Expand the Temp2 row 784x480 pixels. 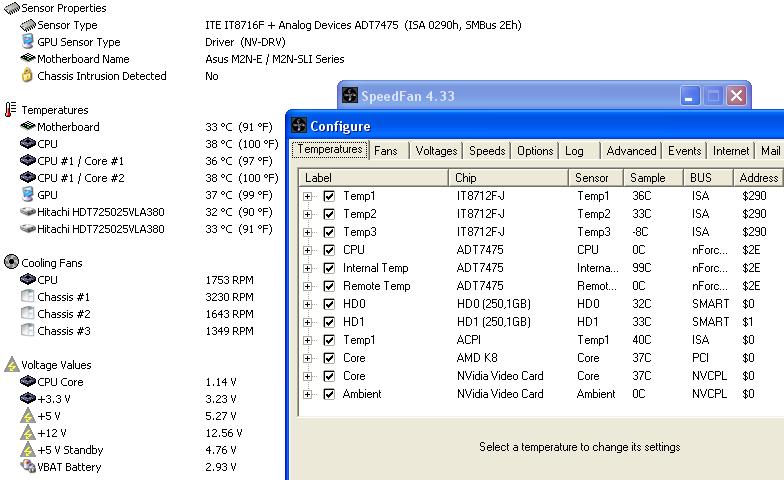[308, 214]
